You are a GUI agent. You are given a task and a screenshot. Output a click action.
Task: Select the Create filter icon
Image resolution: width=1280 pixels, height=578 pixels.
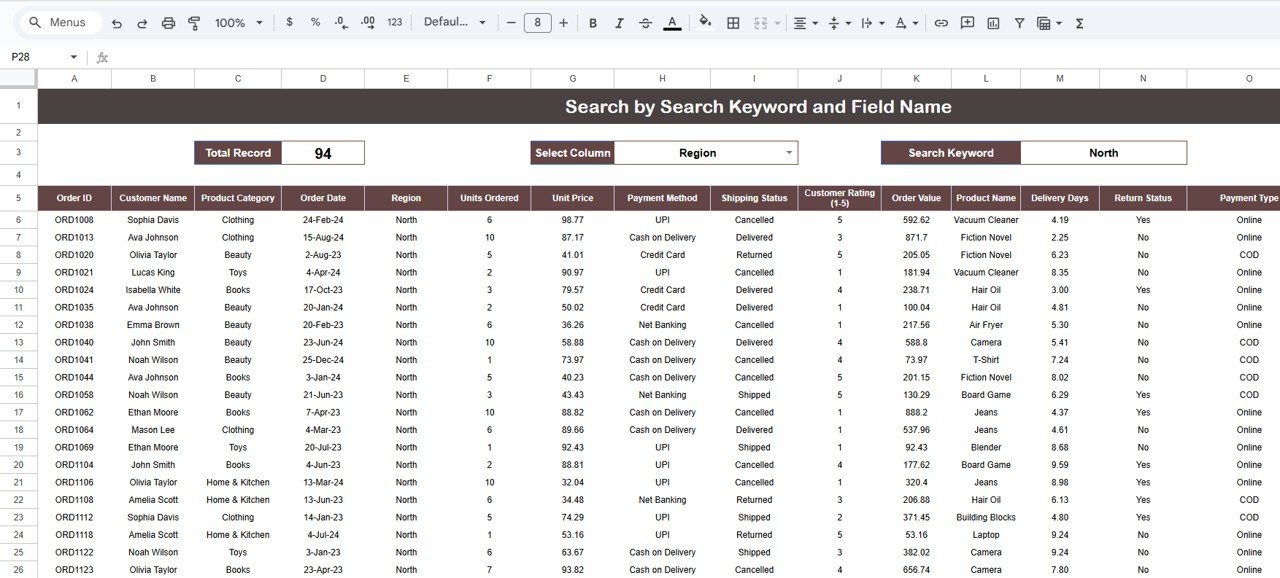click(1019, 22)
